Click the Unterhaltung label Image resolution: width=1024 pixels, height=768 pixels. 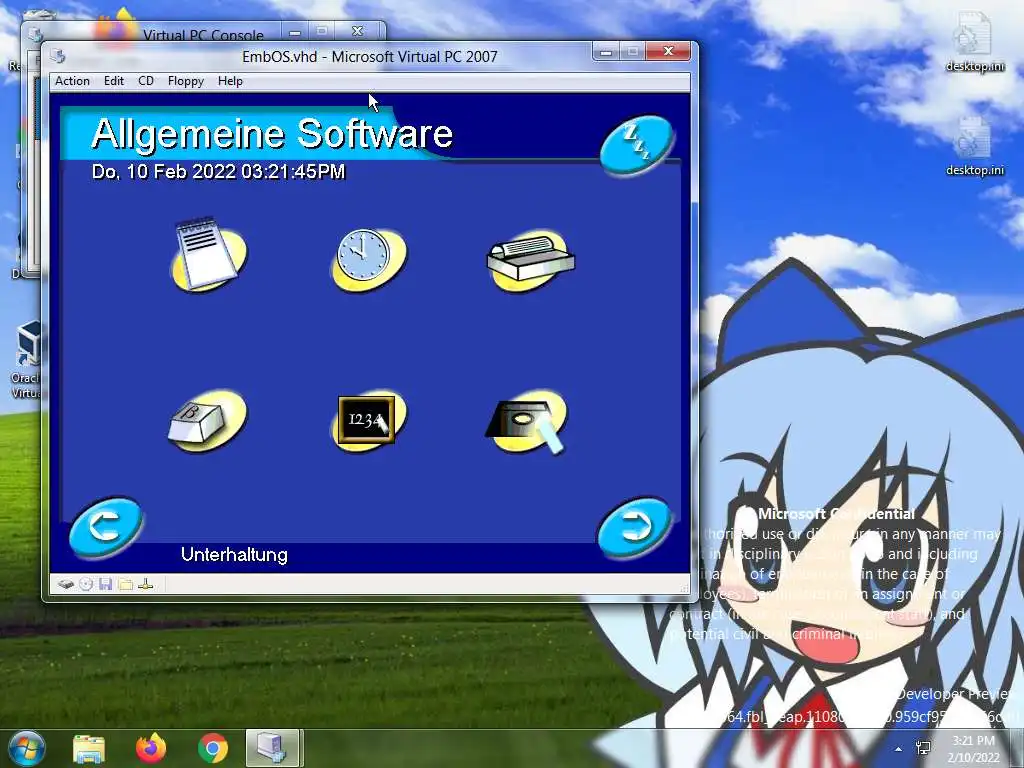234,554
